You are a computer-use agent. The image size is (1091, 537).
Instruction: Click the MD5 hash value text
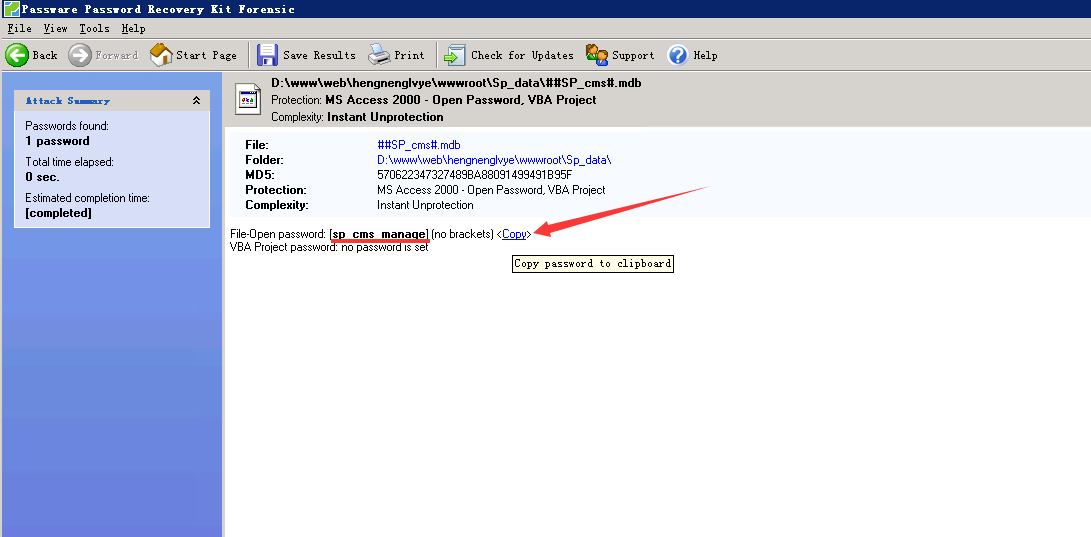tap(474, 175)
